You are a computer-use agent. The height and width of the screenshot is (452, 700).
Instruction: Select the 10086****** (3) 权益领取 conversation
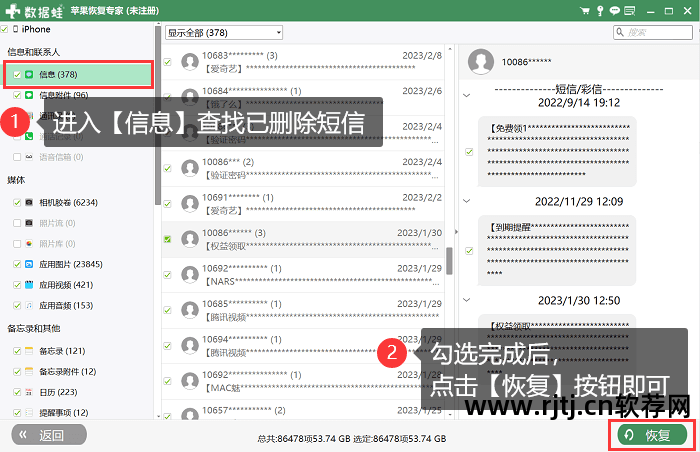[303, 239]
